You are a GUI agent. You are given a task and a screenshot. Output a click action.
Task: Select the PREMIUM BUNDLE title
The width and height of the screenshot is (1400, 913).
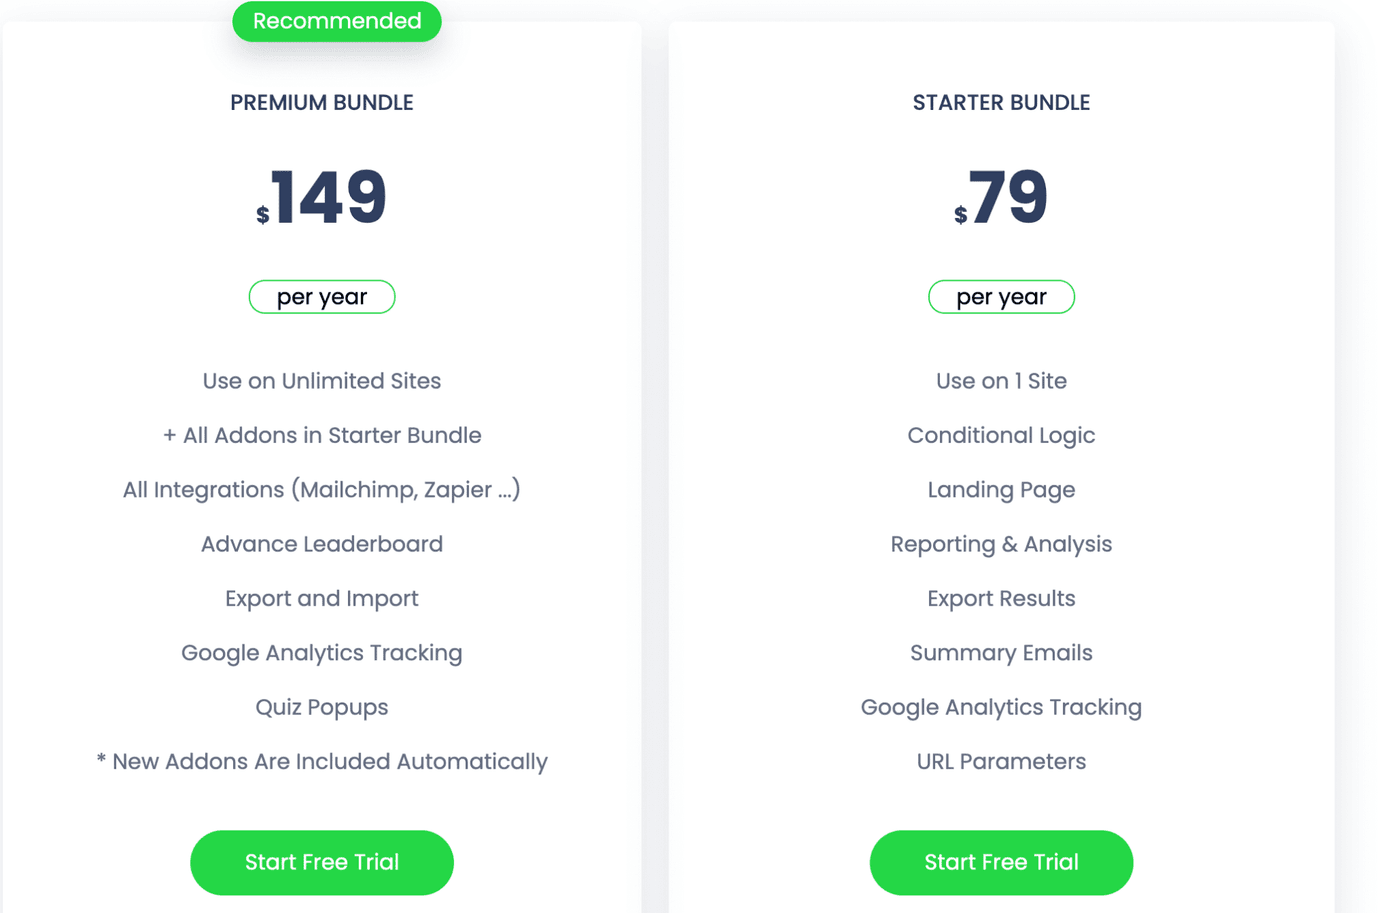pos(321,102)
